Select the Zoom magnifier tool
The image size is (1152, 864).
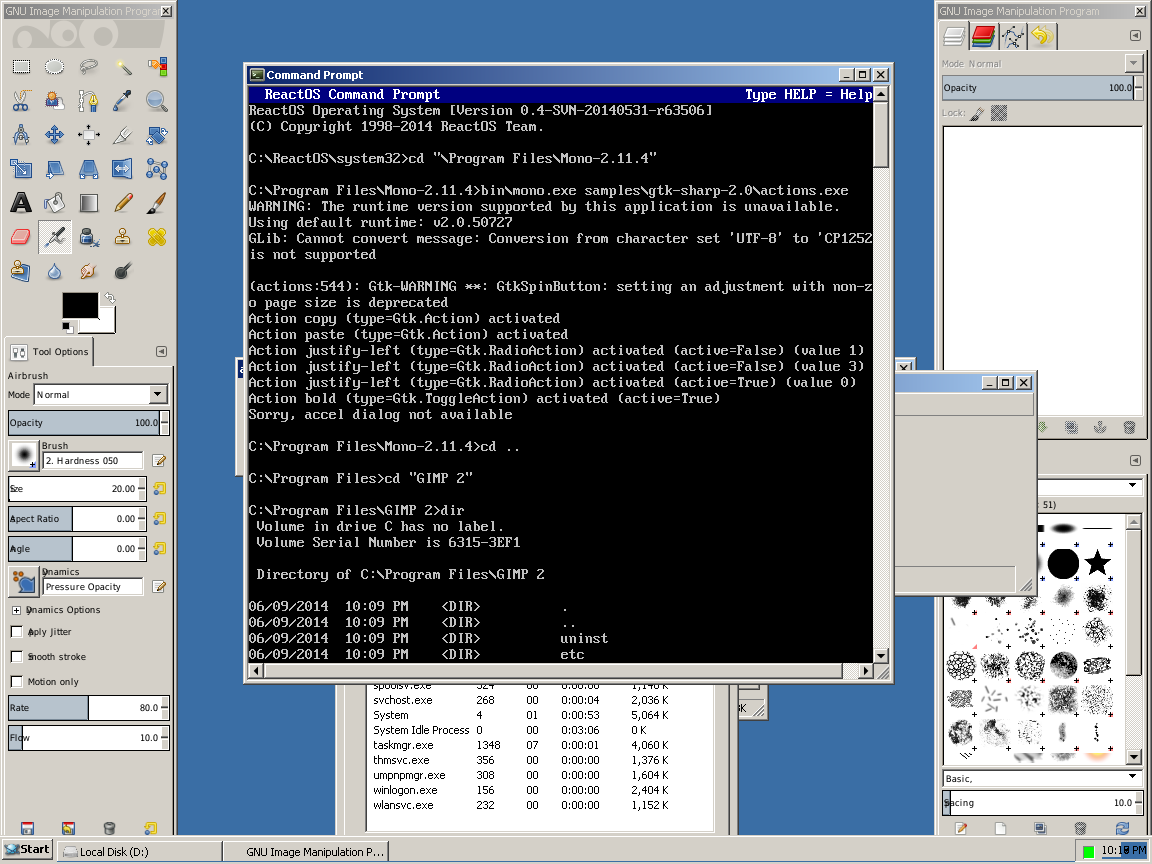pyautogui.click(x=156, y=101)
